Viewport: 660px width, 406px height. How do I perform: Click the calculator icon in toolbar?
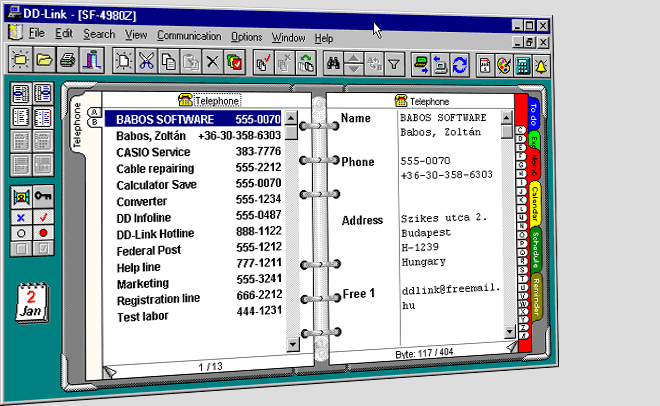[521, 62]
